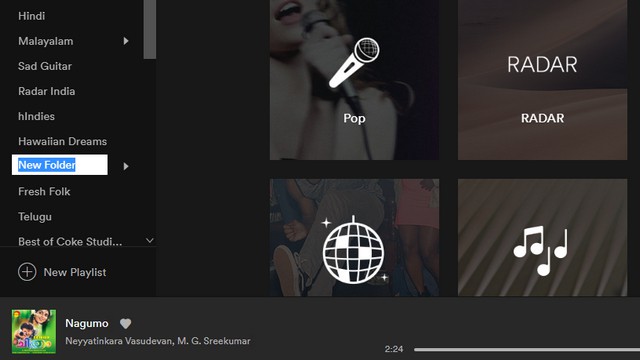Expand the New Folder arrow
Screen dimensions: 640x360
click(x=126, y=166)
